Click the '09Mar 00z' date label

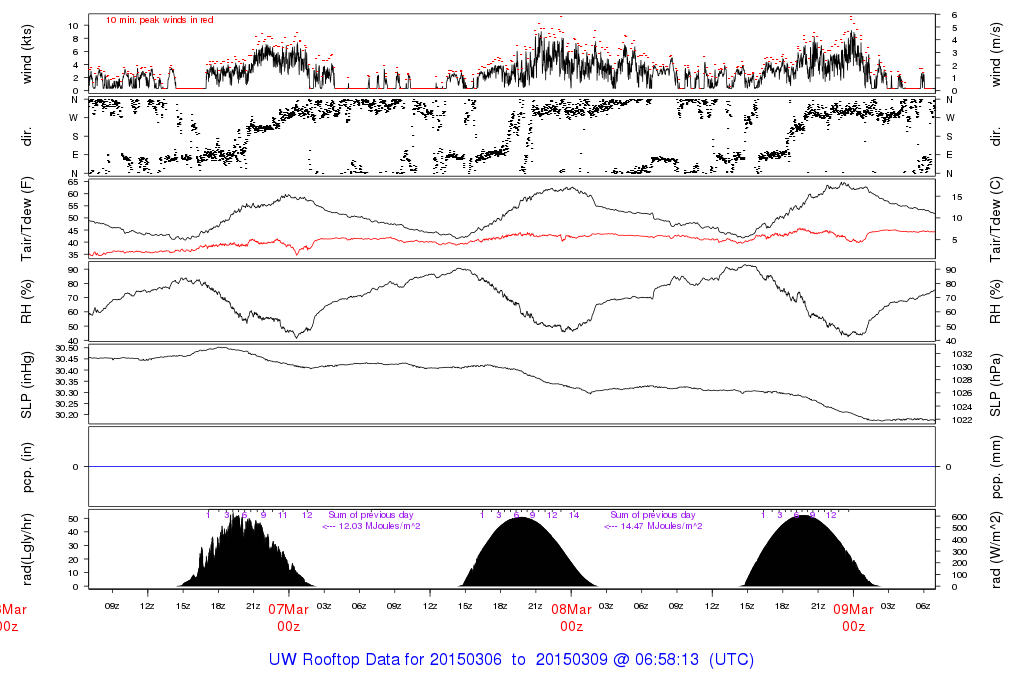point(853,618)
